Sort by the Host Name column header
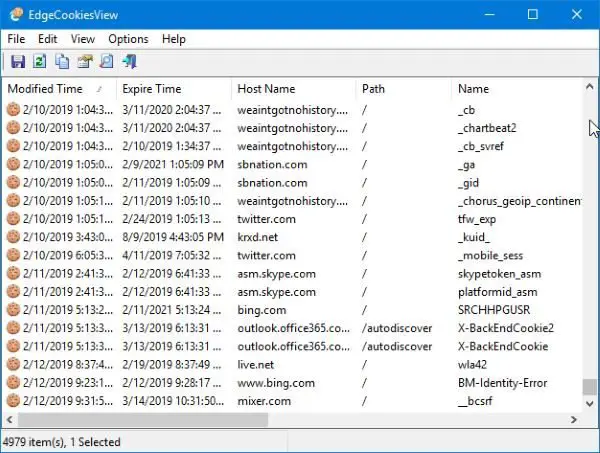This screenshot has width=600, height=453. coord(293,89)
